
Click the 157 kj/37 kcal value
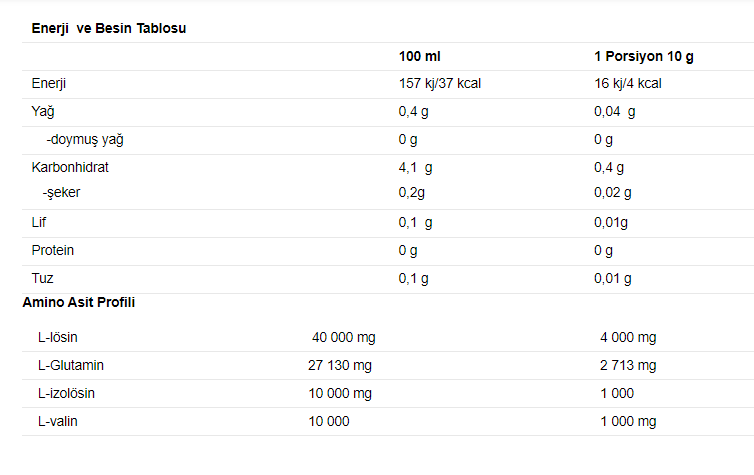click(440, 84)
